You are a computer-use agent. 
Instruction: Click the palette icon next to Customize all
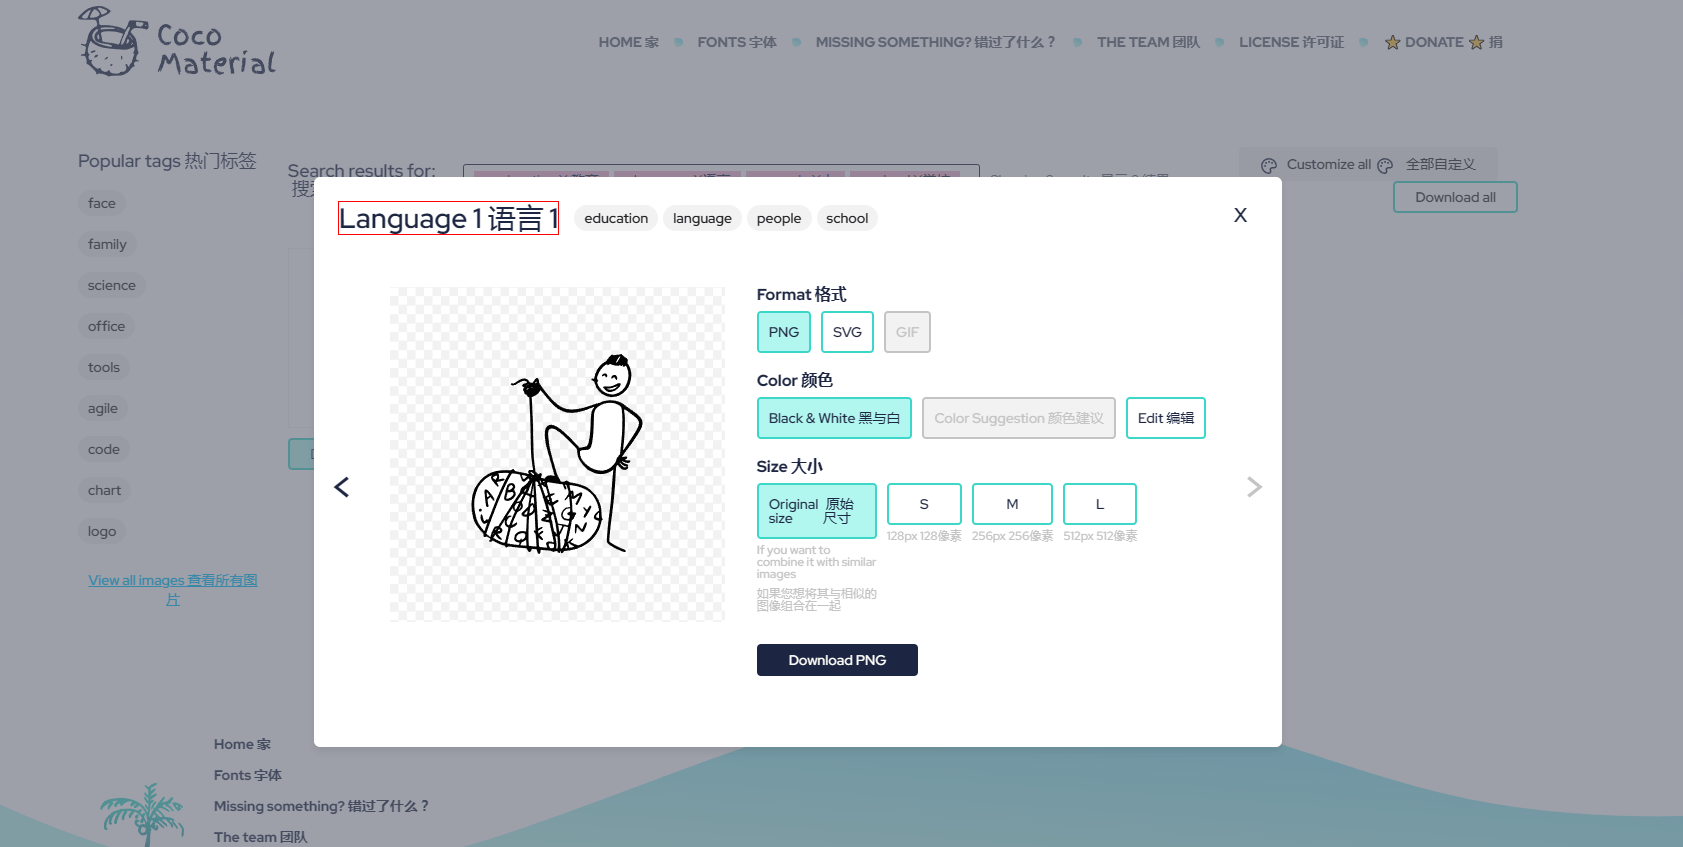point(1269,165)
